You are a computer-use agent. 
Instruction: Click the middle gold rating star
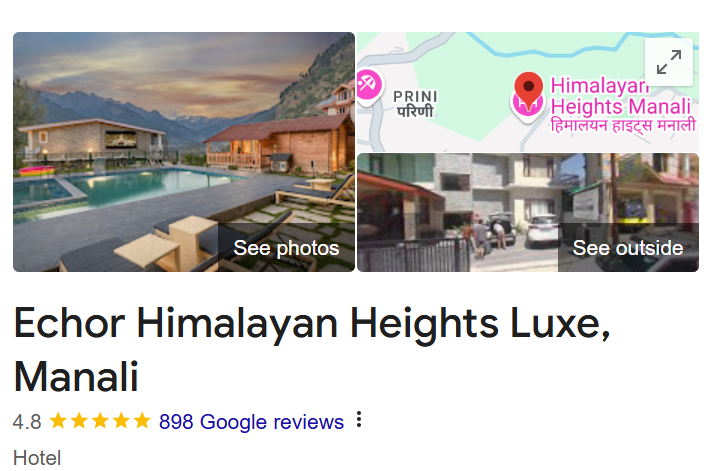(x=100, y=420)
